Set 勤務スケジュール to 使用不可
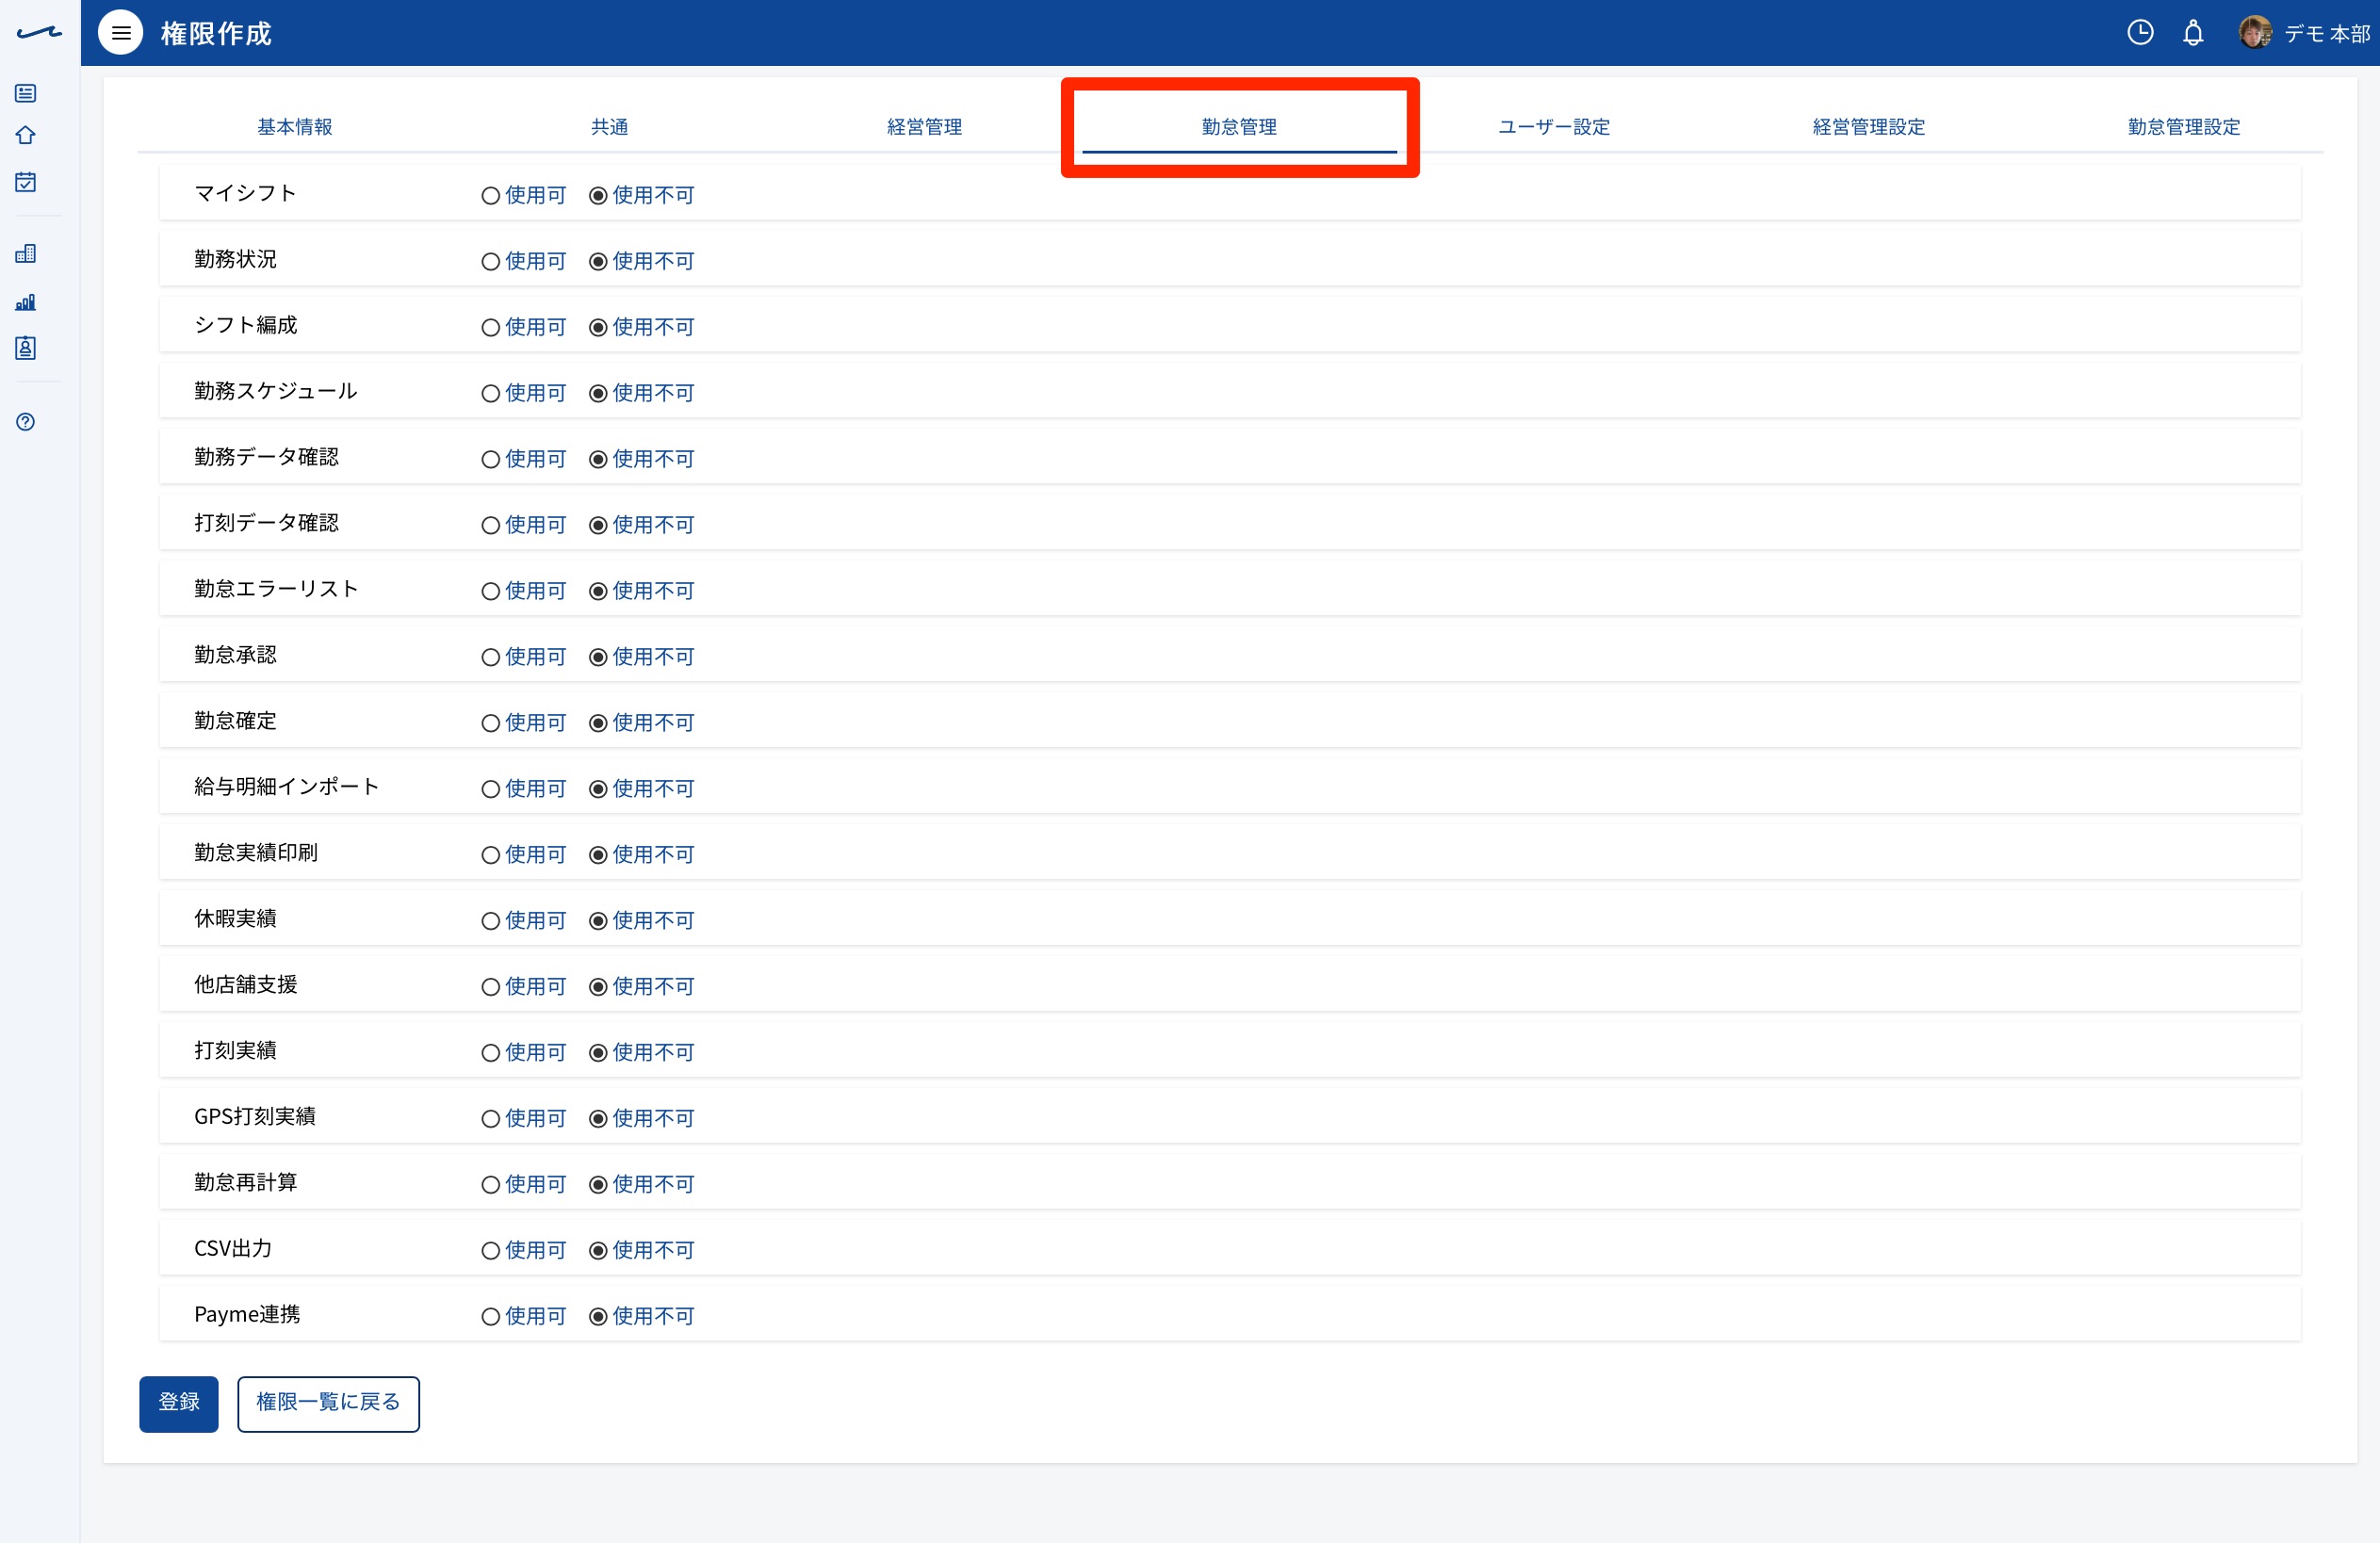Screen dimensions: 2380x1543 tap(598, 394)
